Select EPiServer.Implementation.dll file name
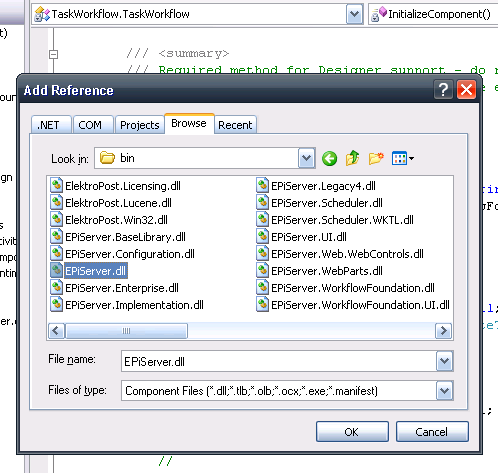Viewport: 498px width, 473px height. (134, 305)
